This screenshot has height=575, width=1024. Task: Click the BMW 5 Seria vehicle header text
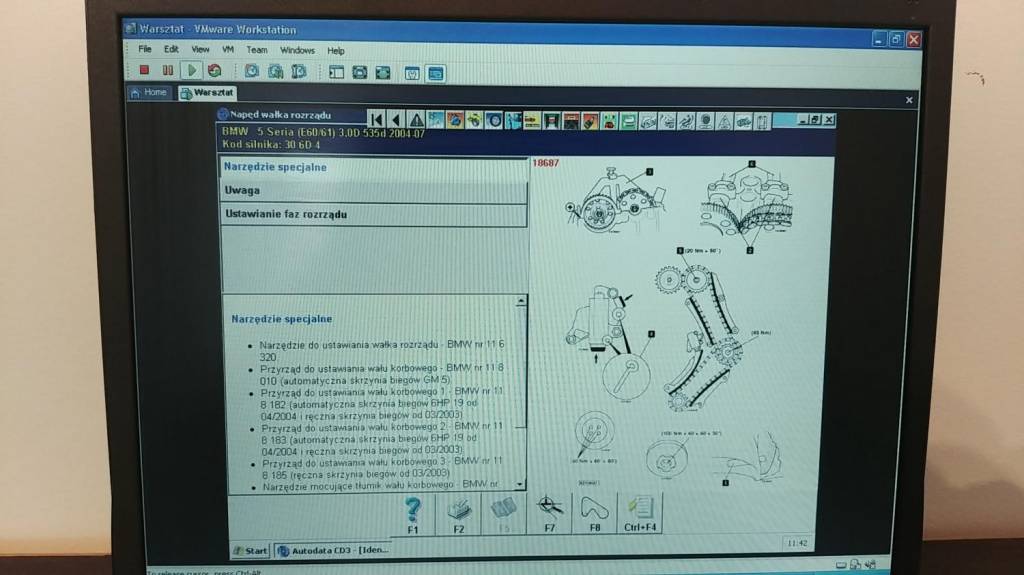(323, 133)
